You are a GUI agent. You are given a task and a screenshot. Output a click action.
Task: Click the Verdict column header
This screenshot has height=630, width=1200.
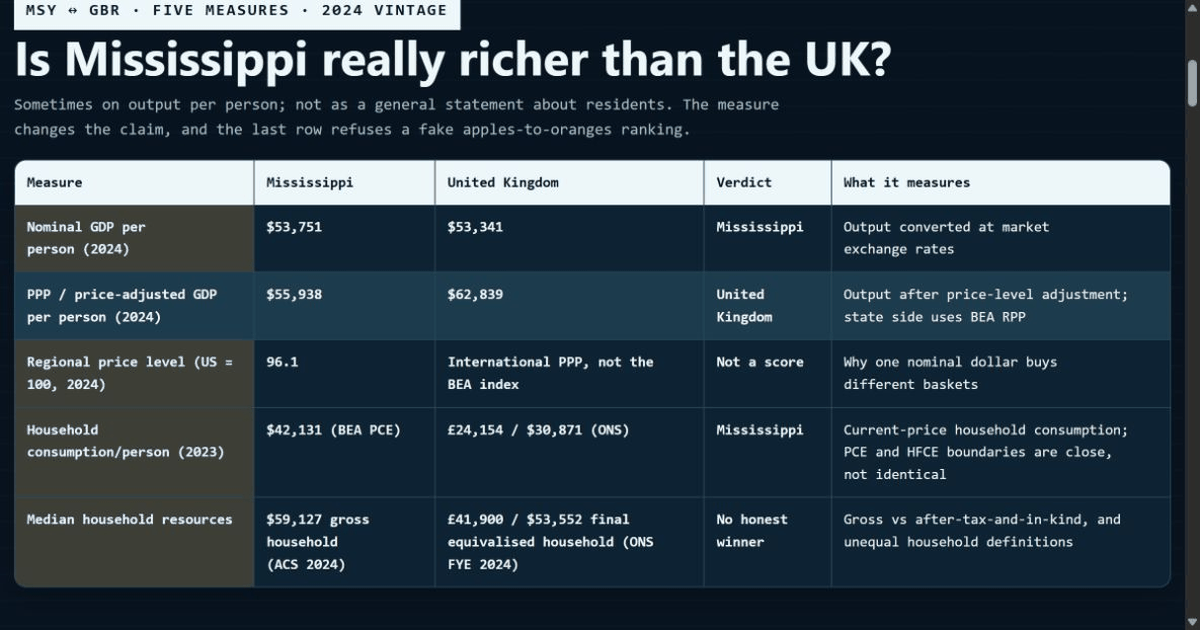coord(768,183)
